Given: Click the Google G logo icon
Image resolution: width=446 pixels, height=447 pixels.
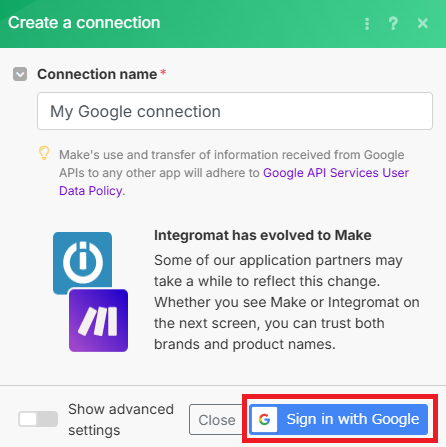Looking at the screenshot, I should (x=264, y=419).
